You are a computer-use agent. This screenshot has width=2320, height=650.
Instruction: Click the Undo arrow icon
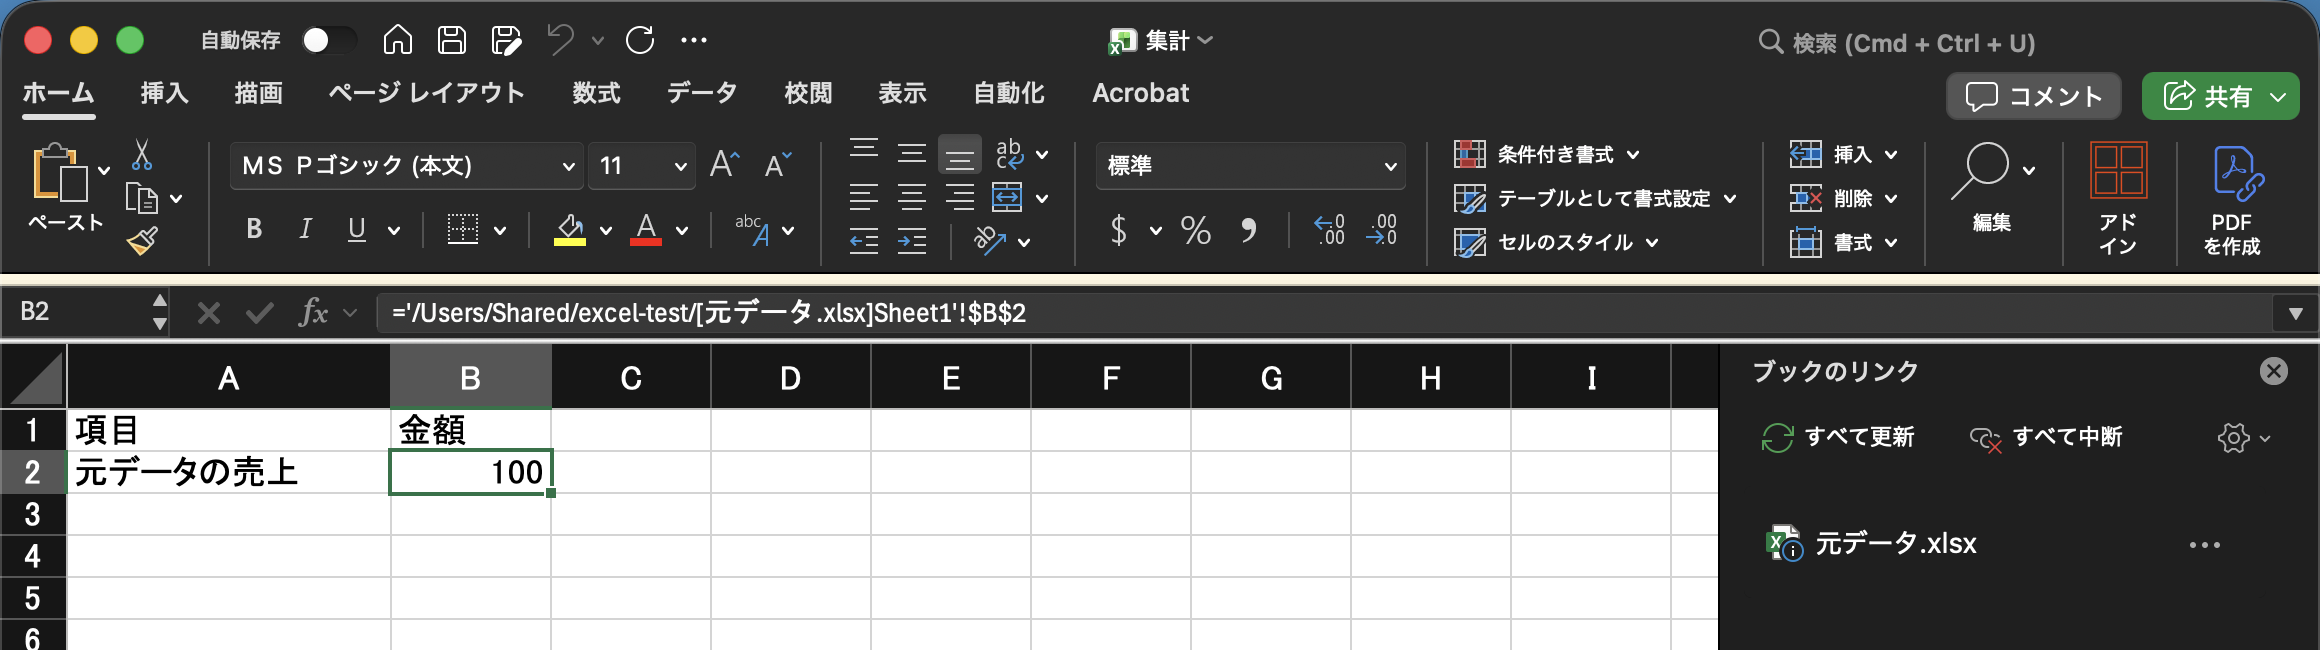[560, 40]
